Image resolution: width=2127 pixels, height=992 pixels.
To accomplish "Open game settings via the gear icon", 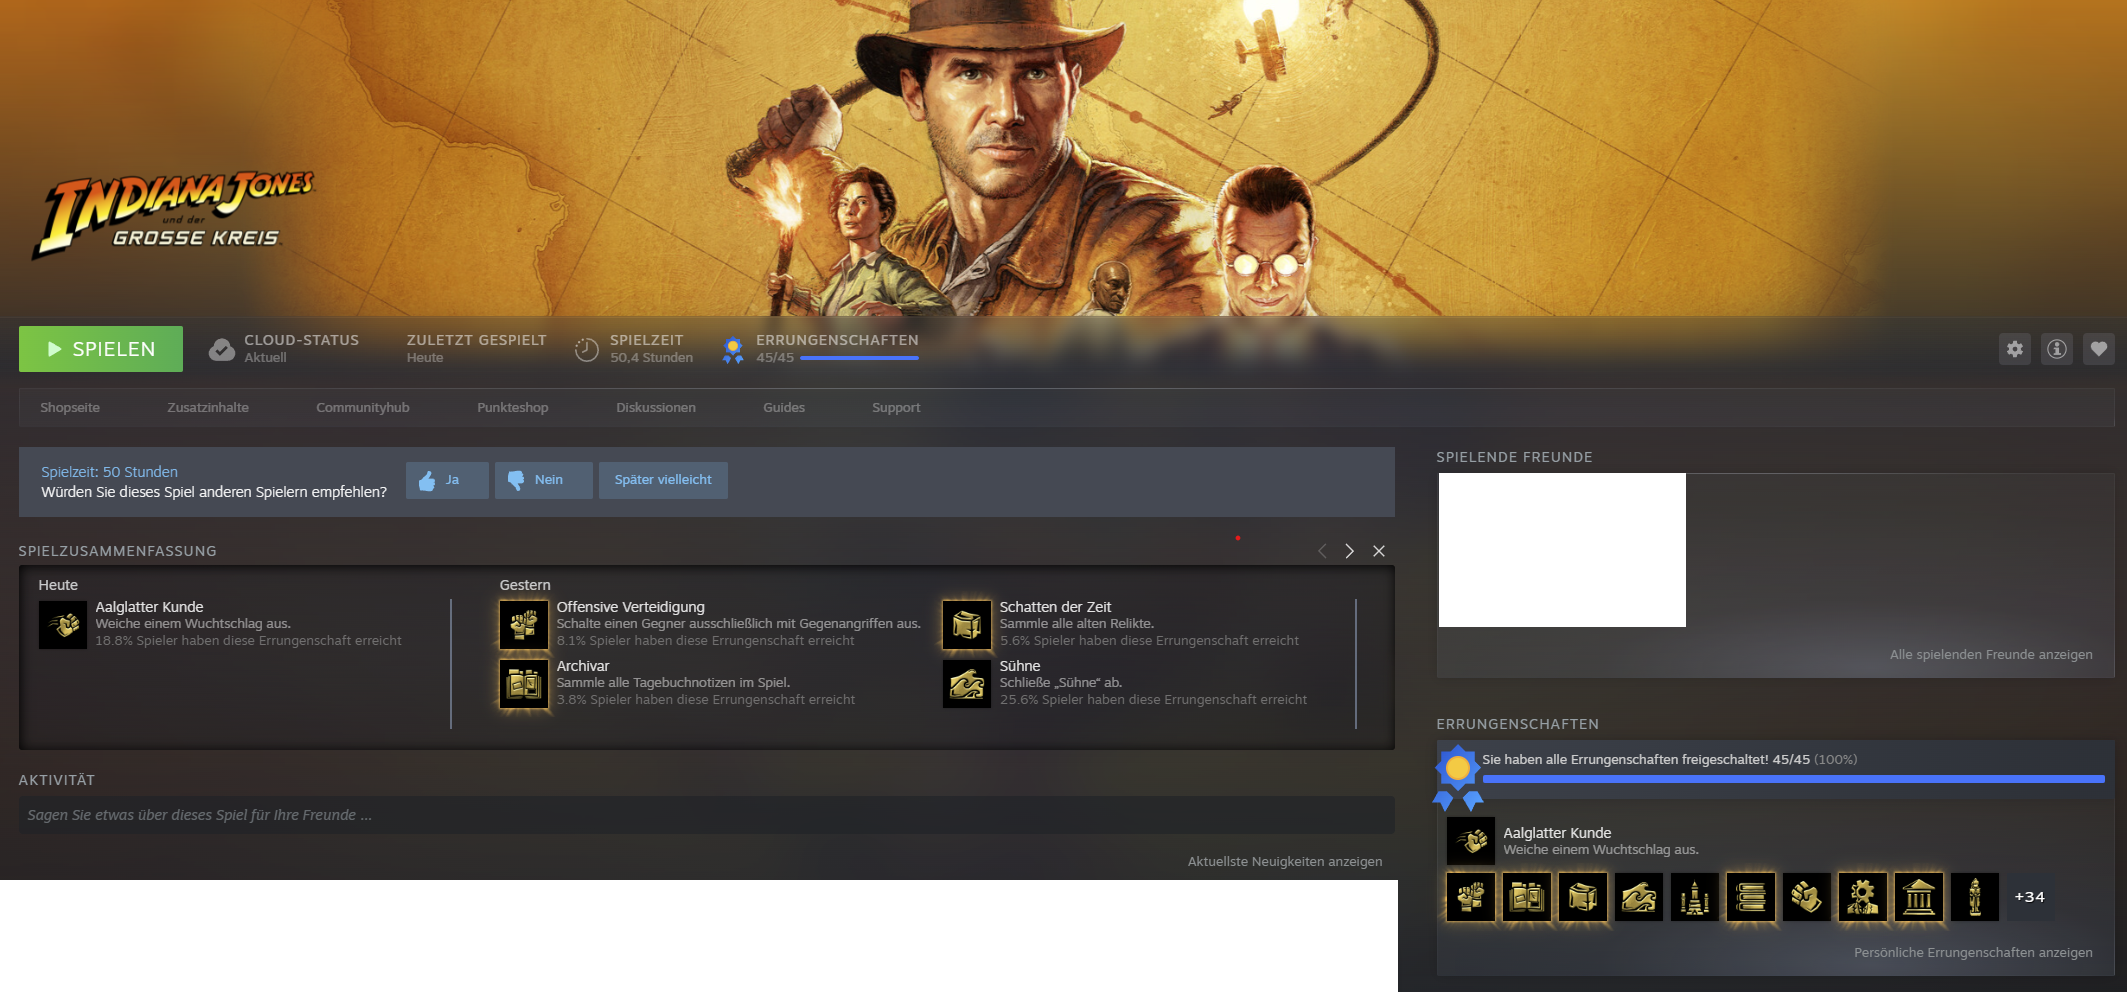I will click(x=2014, y=349).
